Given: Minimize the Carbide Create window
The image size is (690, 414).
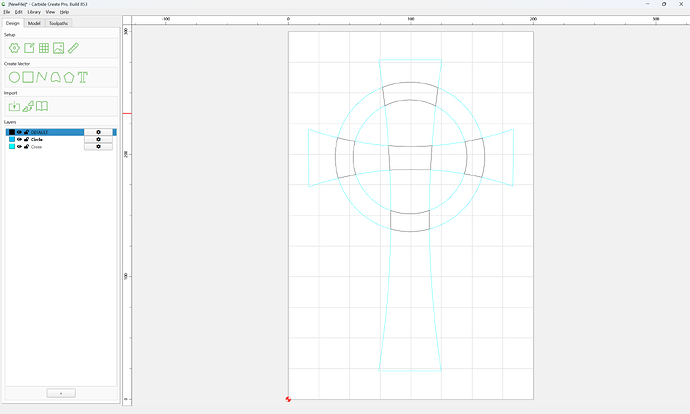Looking at the screenshot, I should pyautogui.click(x=648, y=4).
